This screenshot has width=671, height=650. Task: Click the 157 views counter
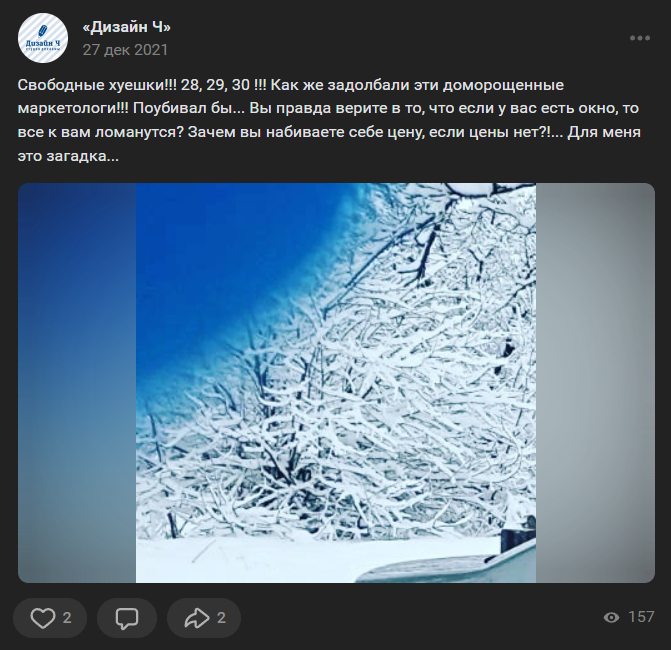pos(641,617)
